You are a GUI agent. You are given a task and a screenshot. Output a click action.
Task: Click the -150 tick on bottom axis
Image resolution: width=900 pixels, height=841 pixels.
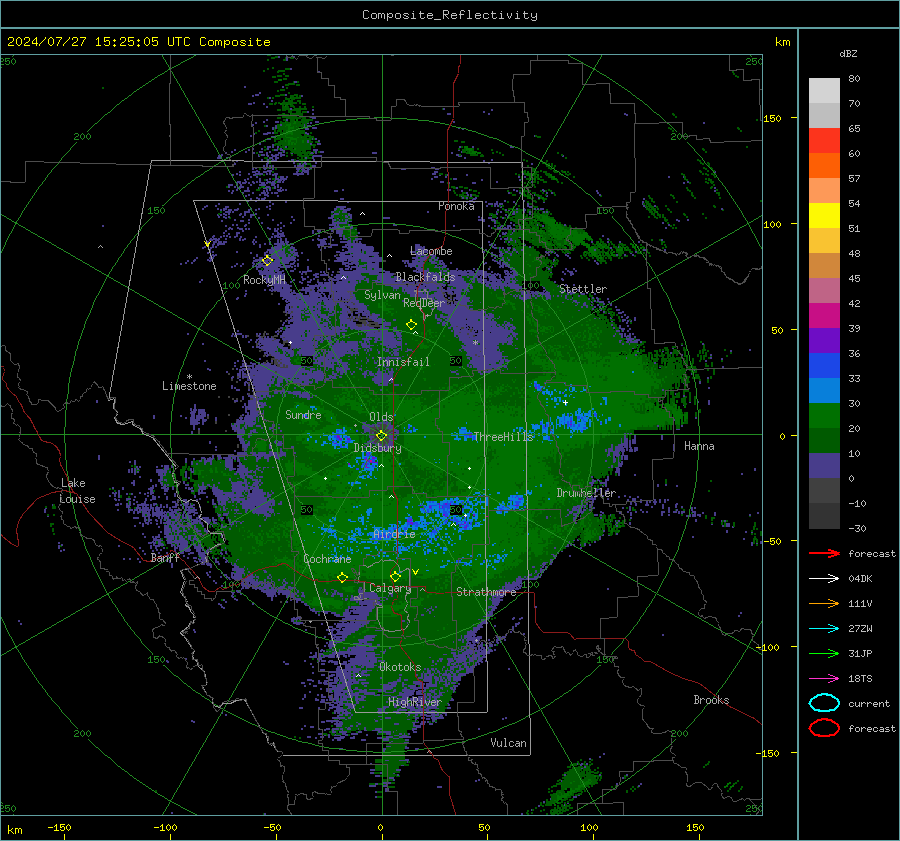pyautogui.click(x=59, y=827)
